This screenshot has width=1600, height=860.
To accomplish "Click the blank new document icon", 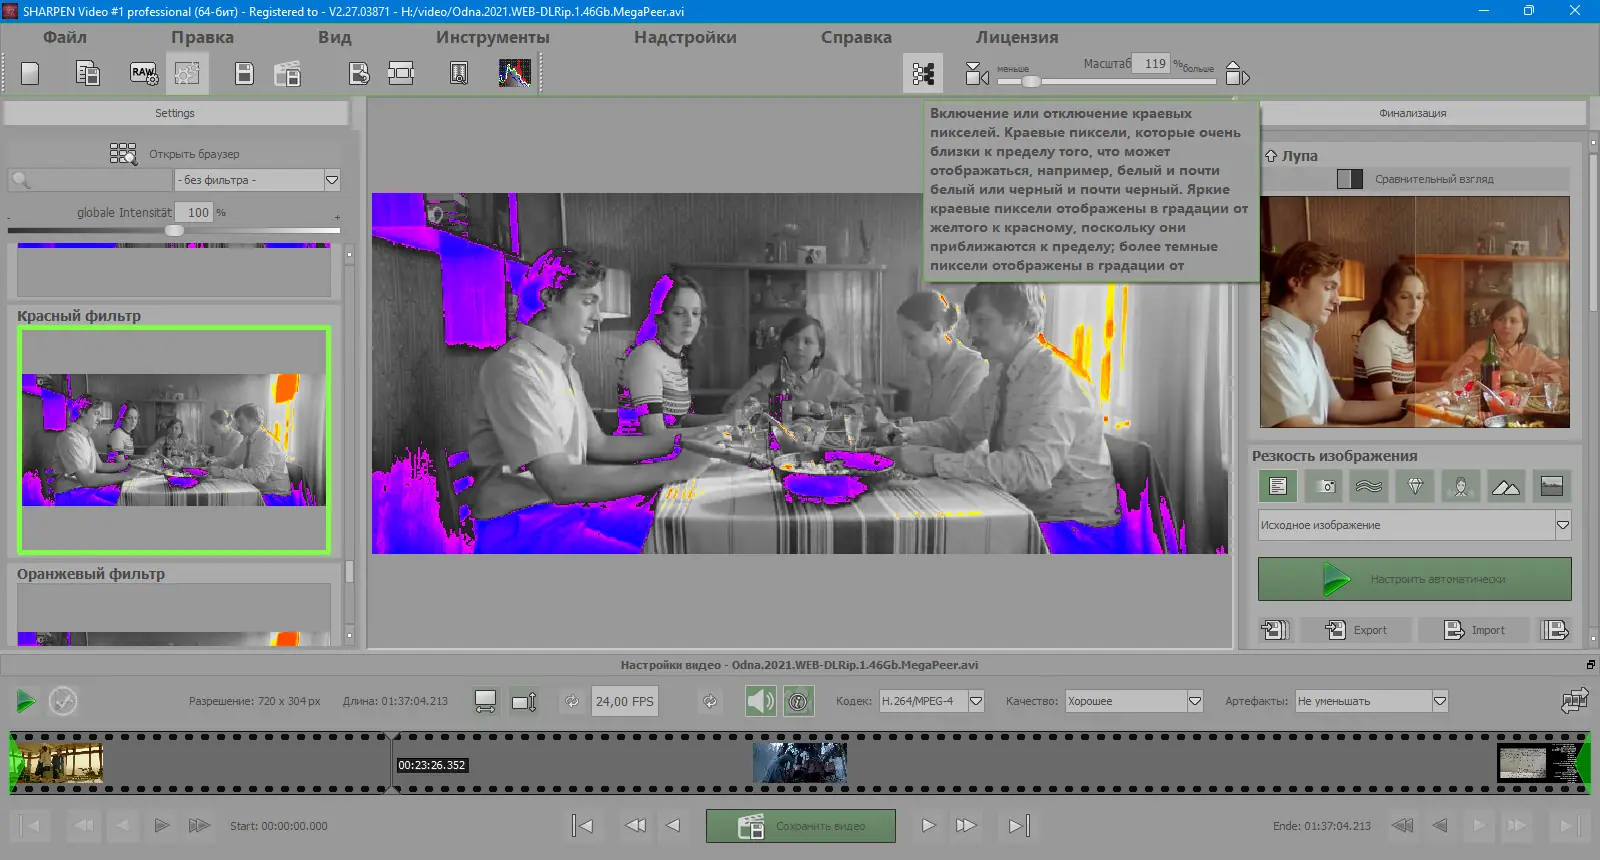I will point(30,73).
